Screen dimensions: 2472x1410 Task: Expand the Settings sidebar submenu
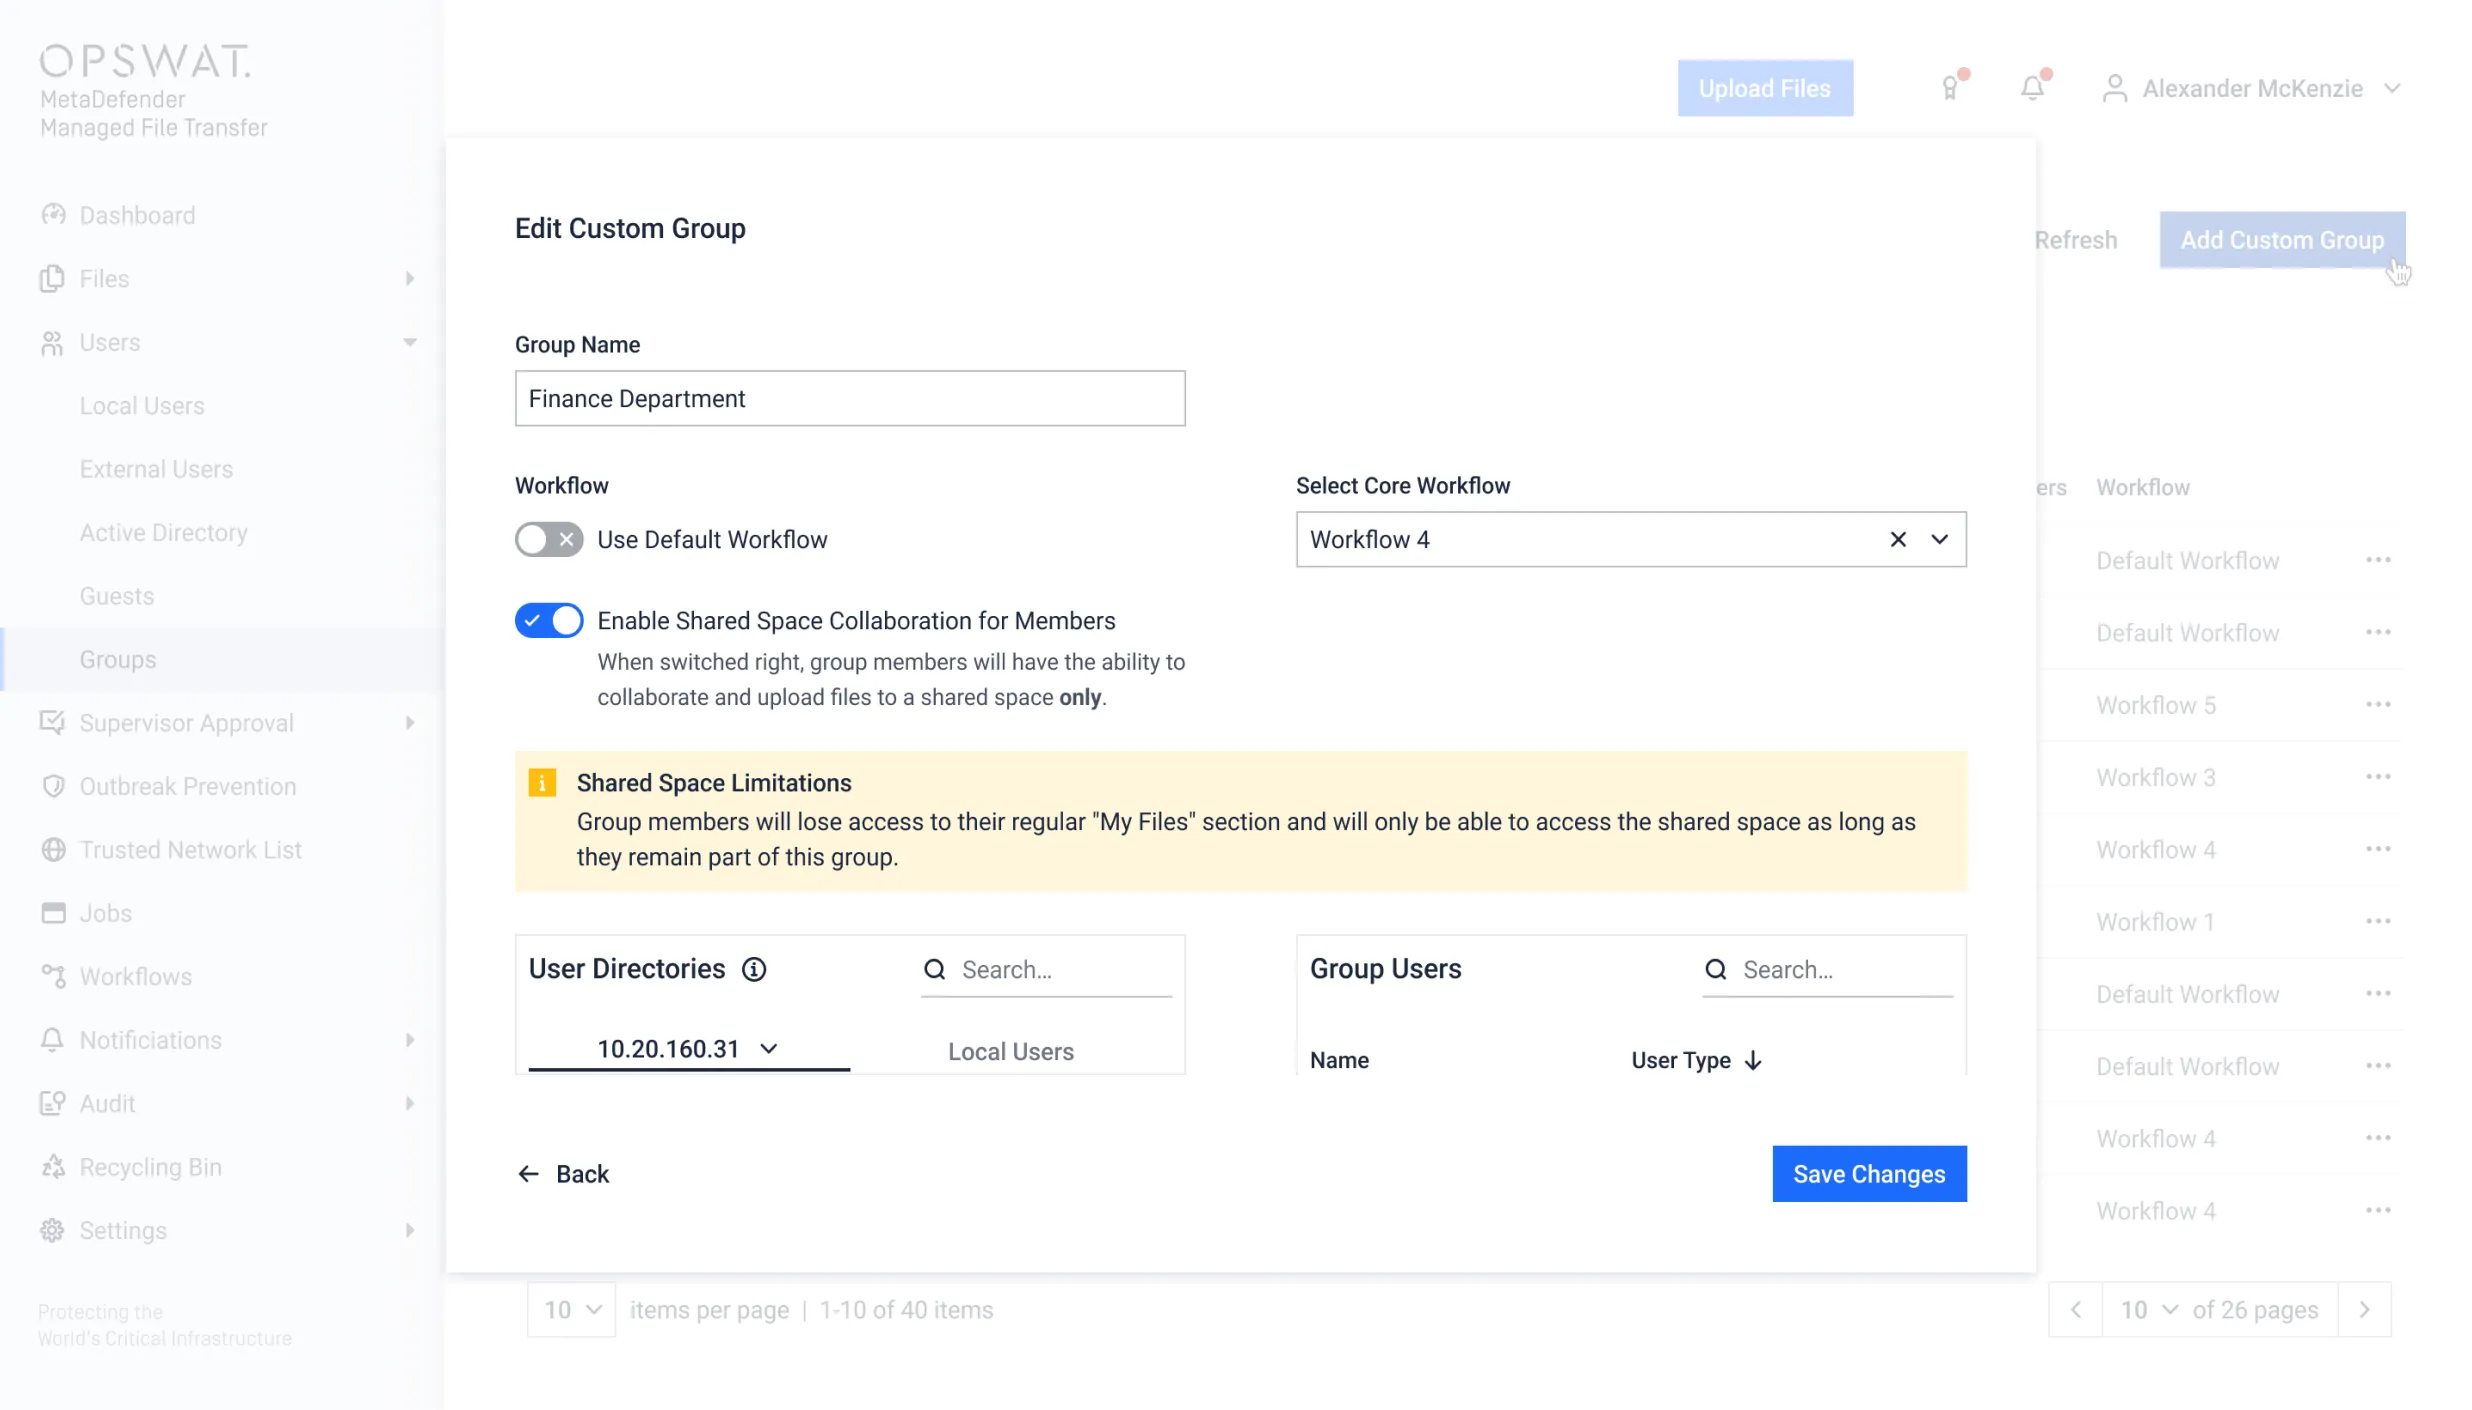[x=409, y=1230]
